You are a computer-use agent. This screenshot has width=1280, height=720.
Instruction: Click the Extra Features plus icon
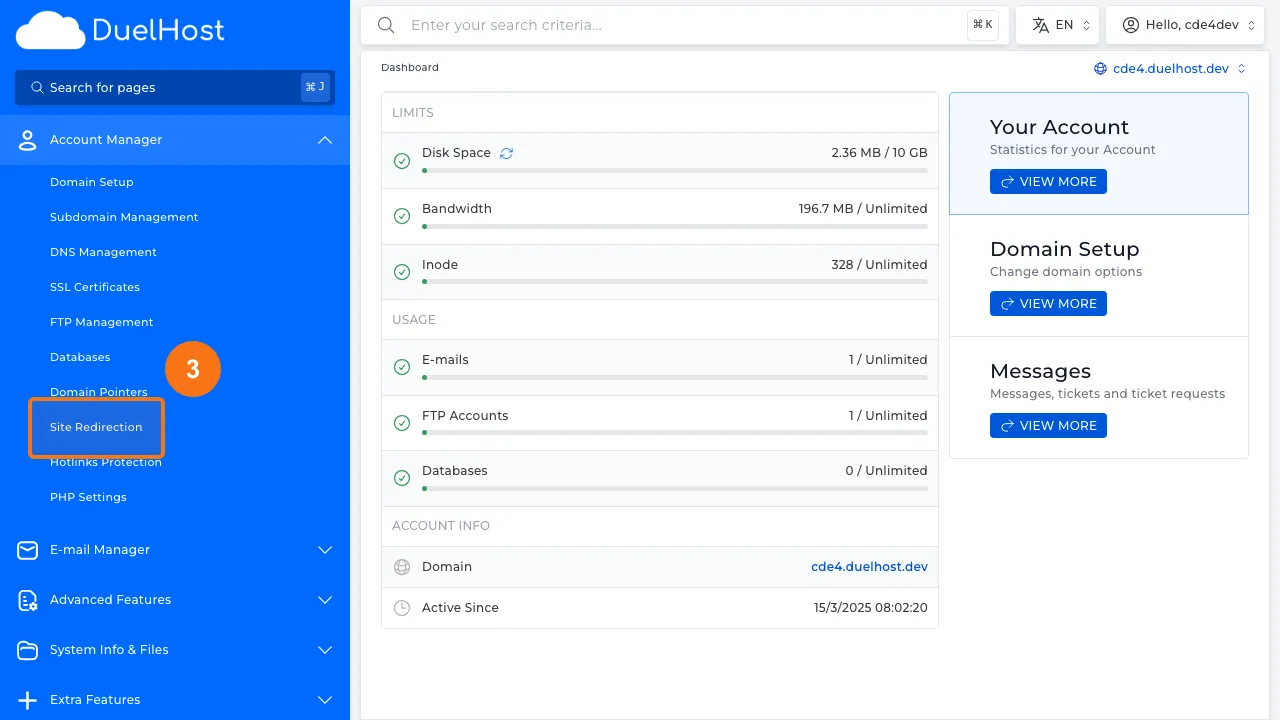coord(27,699)
